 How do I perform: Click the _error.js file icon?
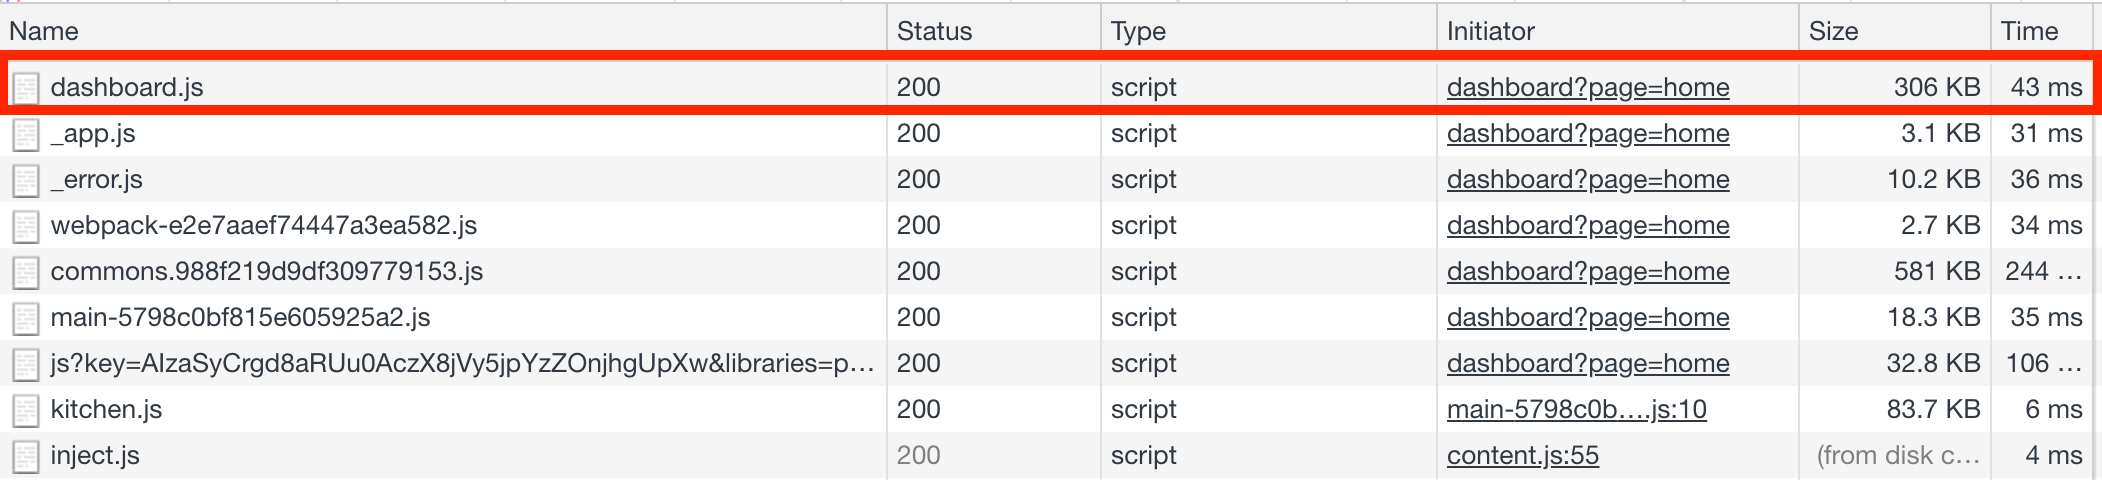tap(26, 180)
